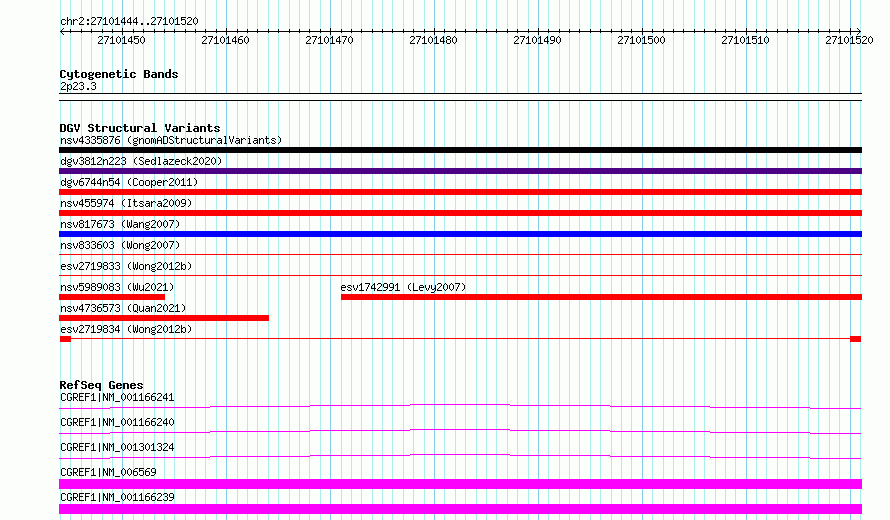Open CGREF1|NM_001166241 transcript label

117,397
